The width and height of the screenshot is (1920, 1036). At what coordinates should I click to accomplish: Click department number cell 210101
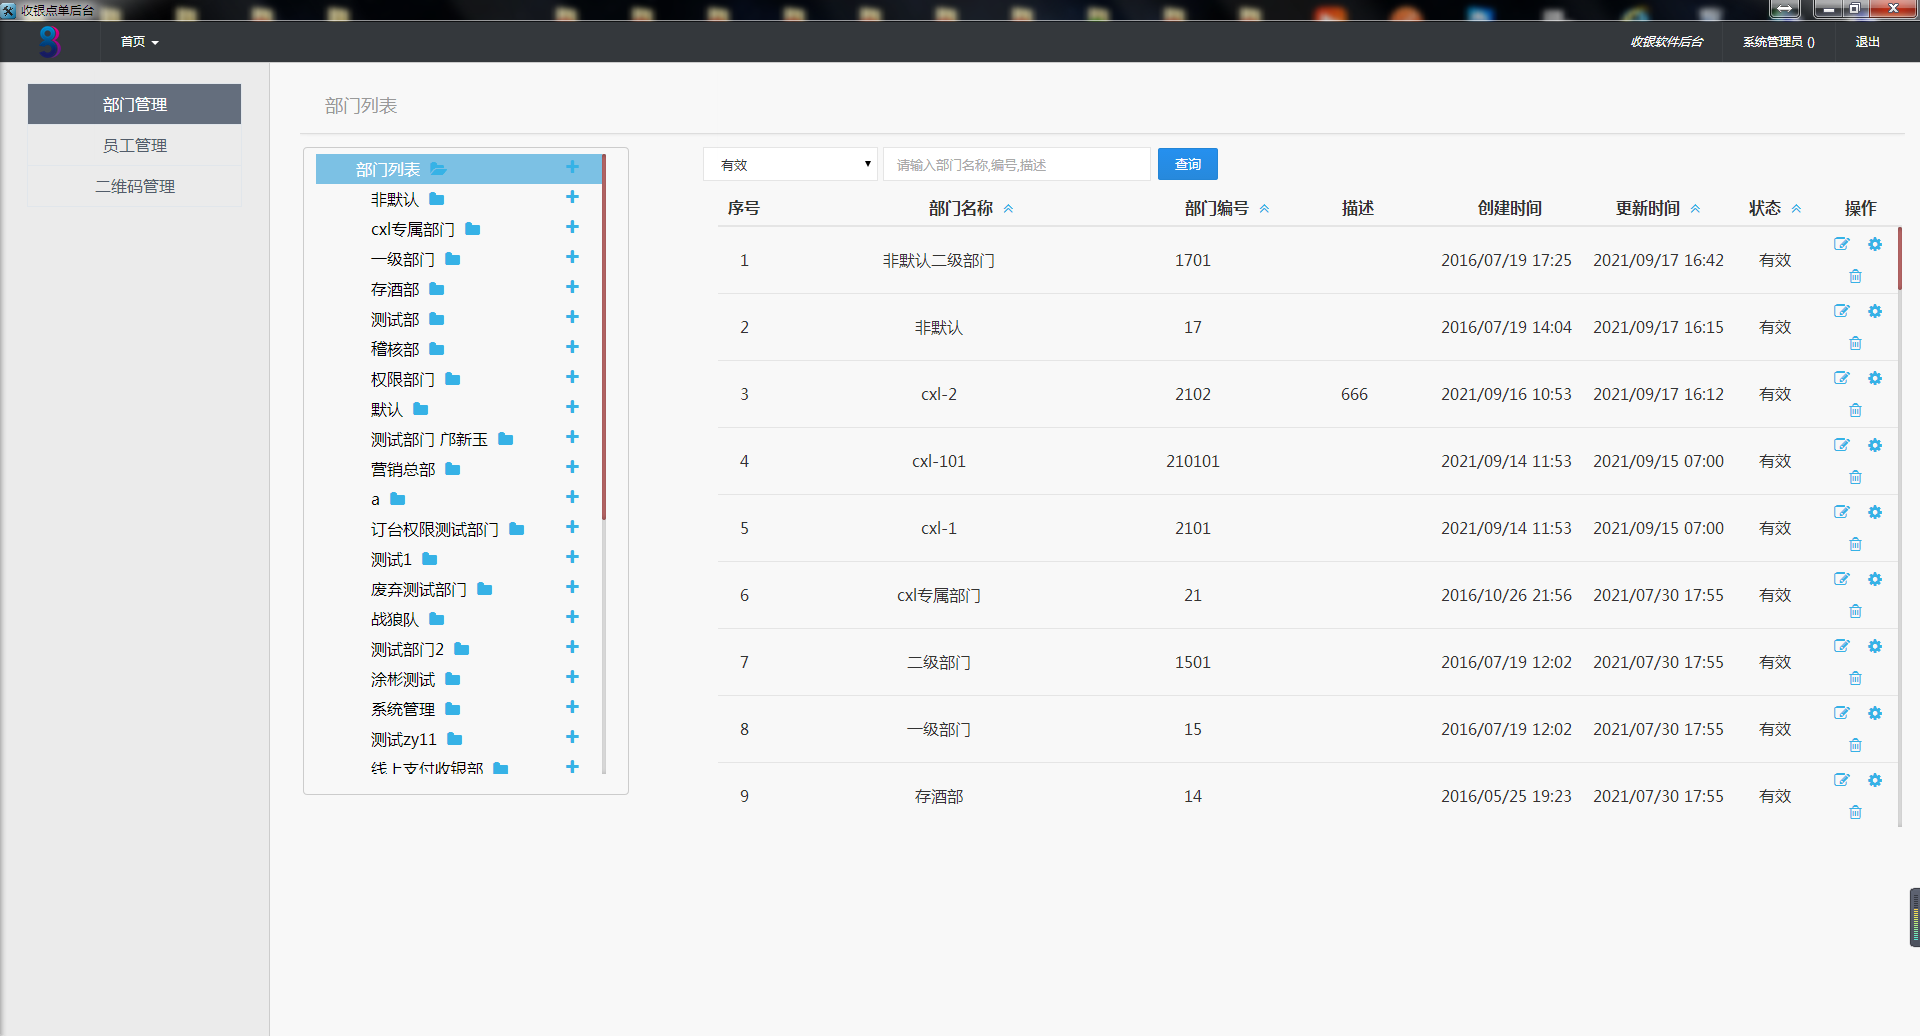[1192, 461]
